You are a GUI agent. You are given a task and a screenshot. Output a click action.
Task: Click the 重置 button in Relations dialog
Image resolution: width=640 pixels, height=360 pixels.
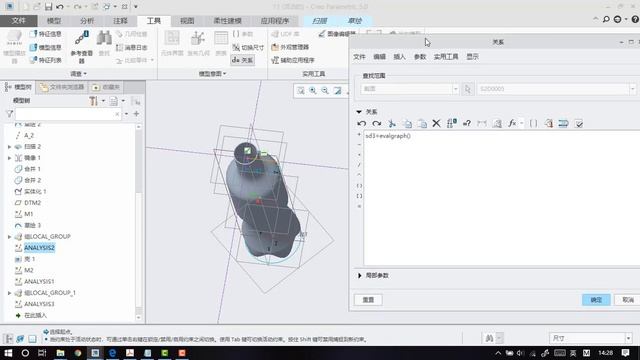[368, 300]
